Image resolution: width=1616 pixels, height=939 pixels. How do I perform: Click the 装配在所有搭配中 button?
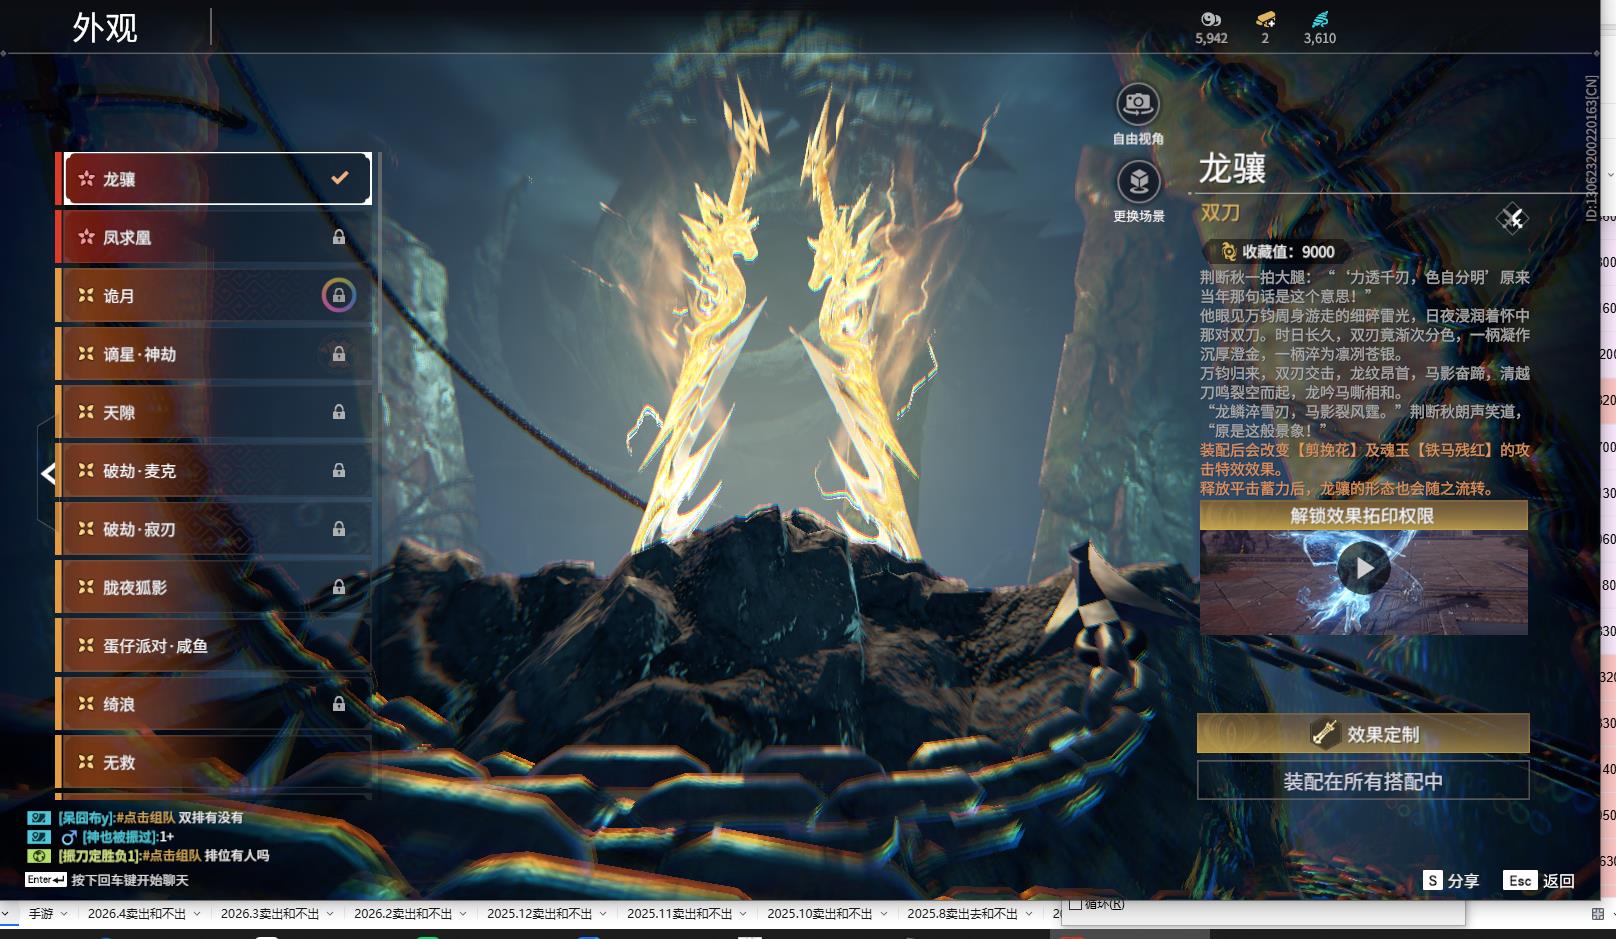coord(1363,781)
